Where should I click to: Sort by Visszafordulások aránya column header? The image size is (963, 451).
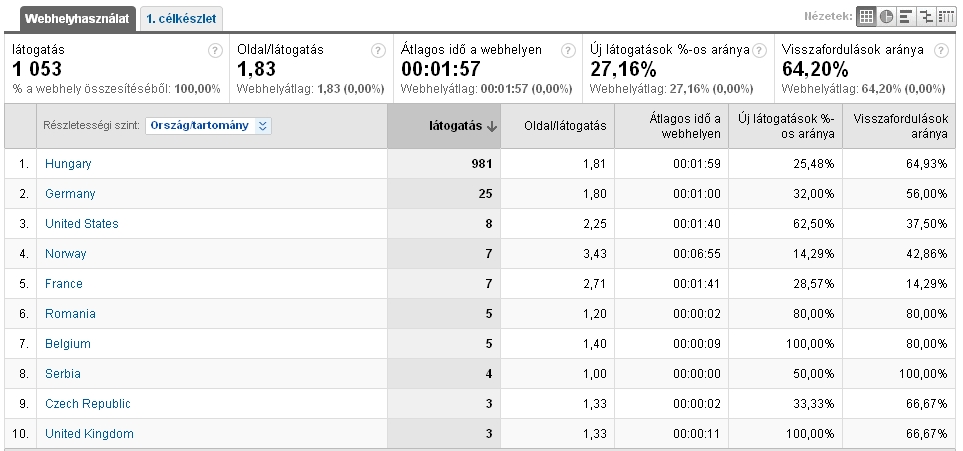pyautogui.click(x=899, y=126)
